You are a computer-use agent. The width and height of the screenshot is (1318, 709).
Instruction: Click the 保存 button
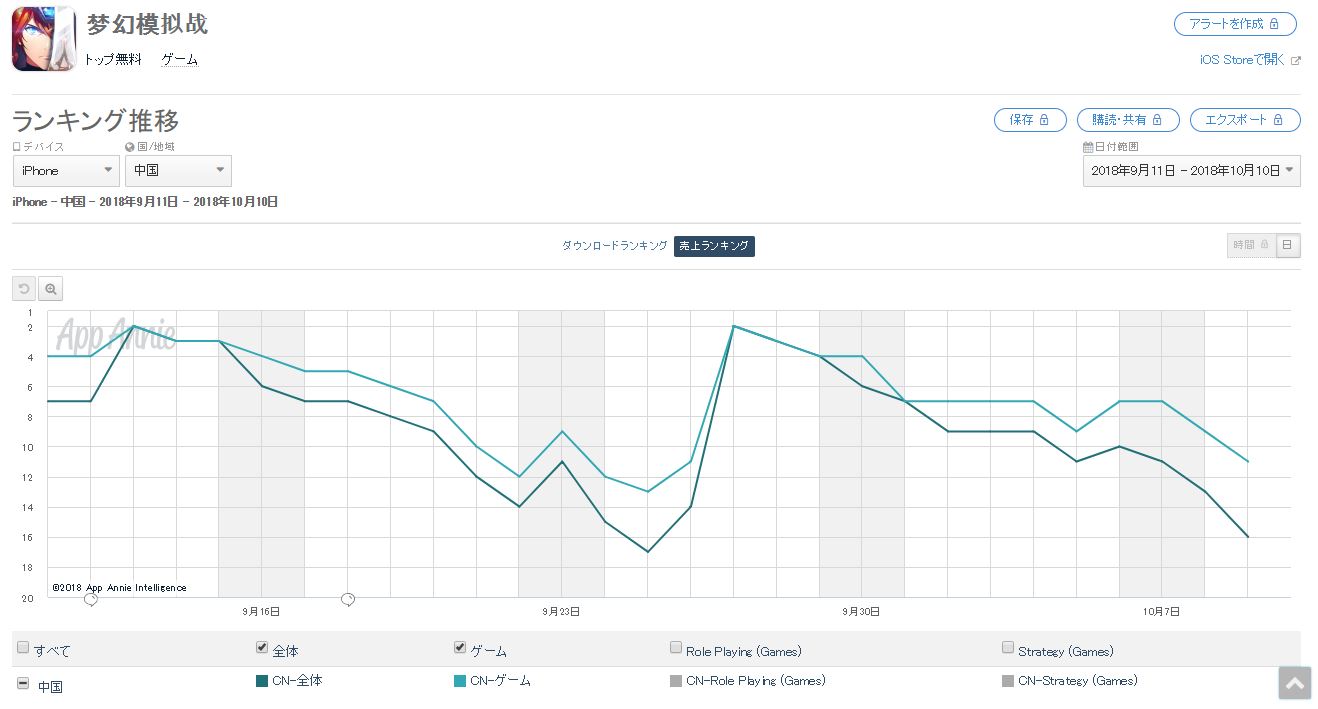1029,120
